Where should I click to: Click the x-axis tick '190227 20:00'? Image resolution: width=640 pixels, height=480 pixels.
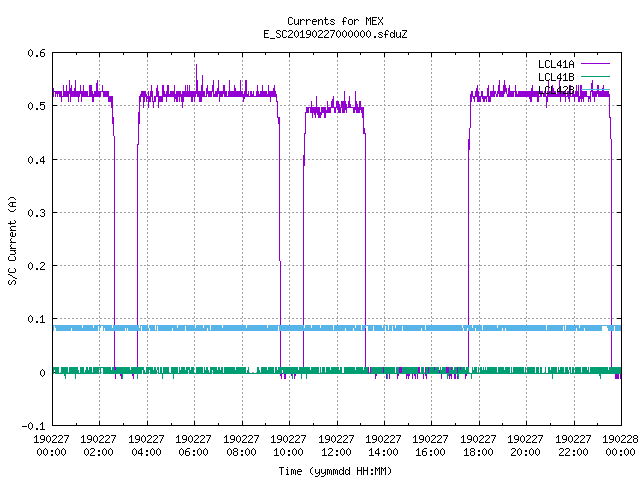[x=525, y=446]
